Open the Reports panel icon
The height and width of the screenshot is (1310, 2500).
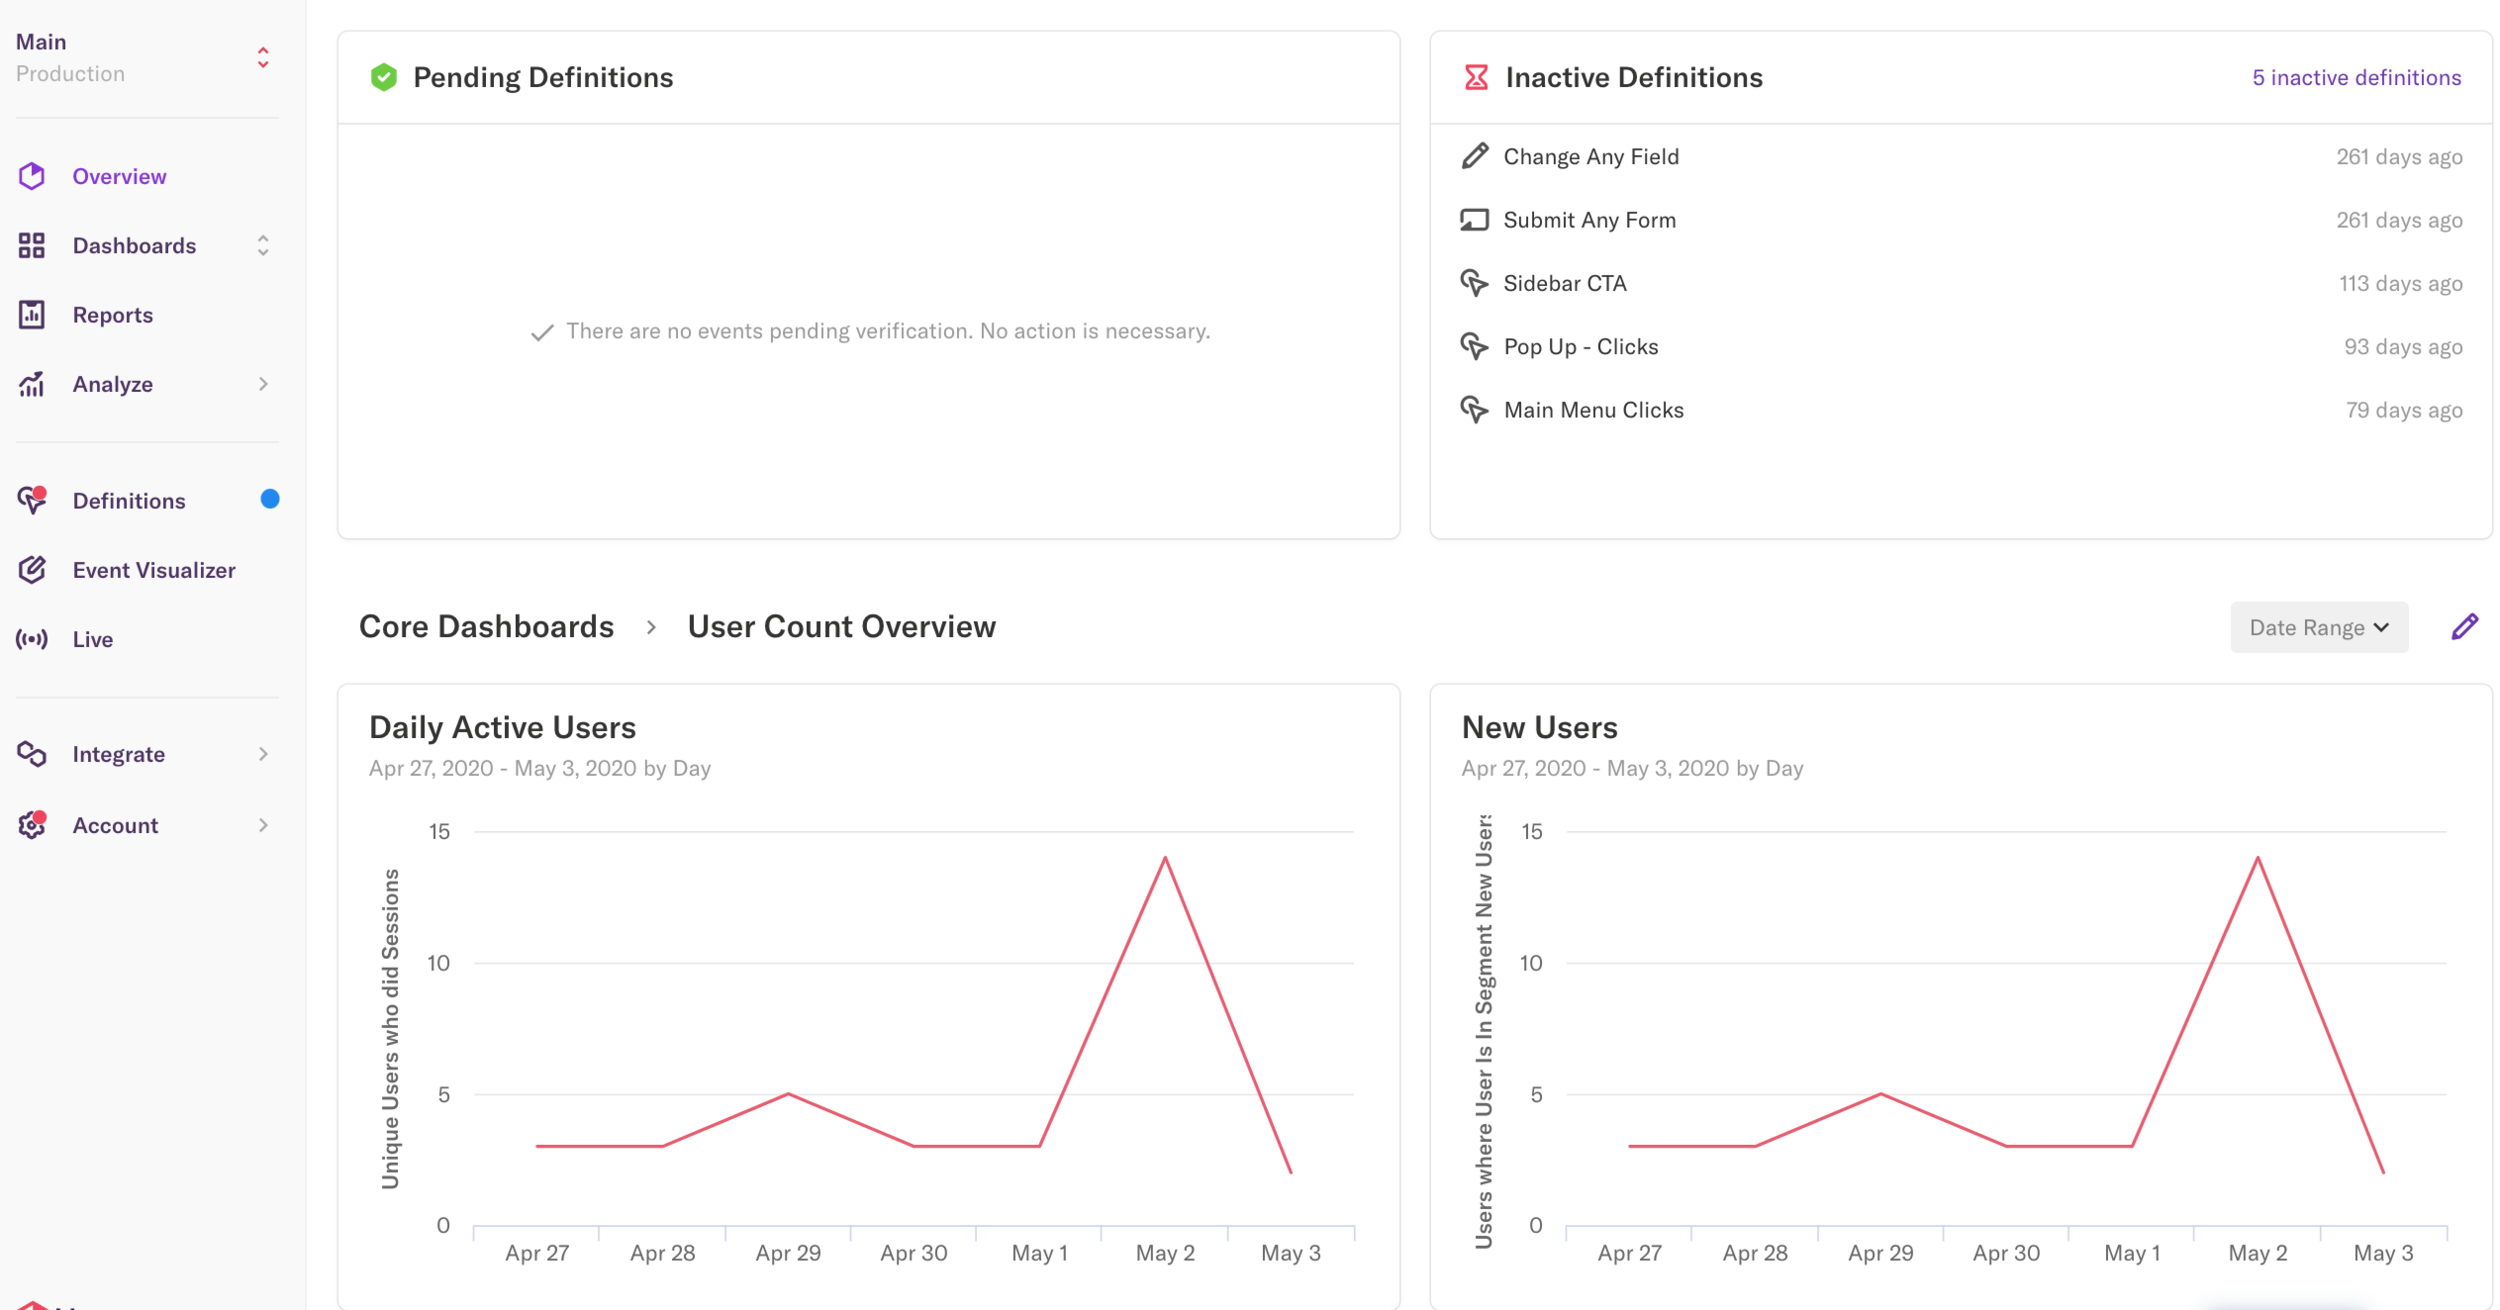[31, 314]
